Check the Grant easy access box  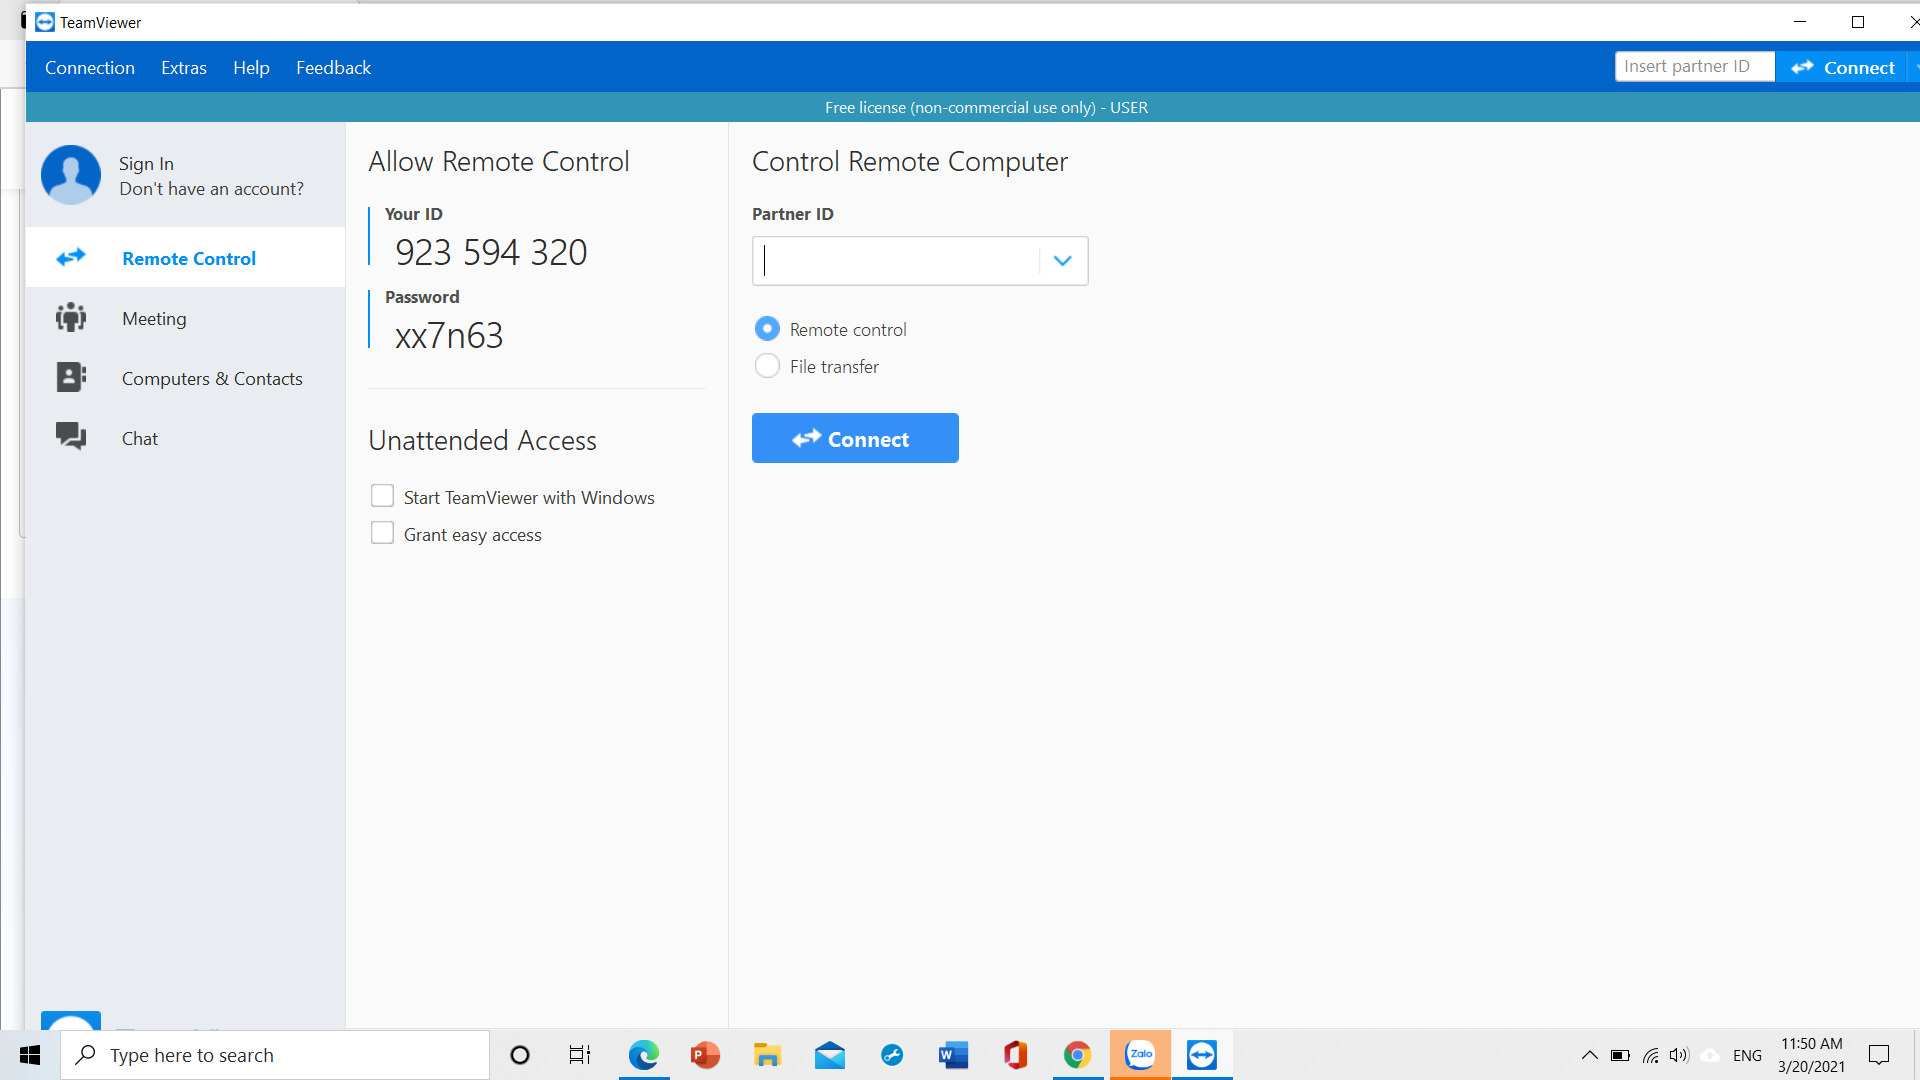pyautogui.click(x=382, y=533)
